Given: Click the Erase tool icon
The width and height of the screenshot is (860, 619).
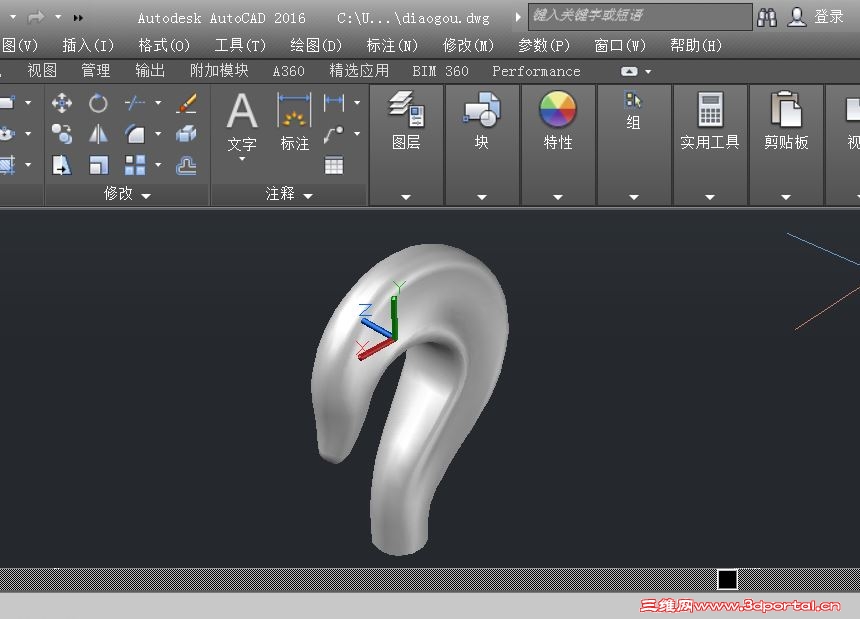Looking at the screenshot, I should [186, 103].
